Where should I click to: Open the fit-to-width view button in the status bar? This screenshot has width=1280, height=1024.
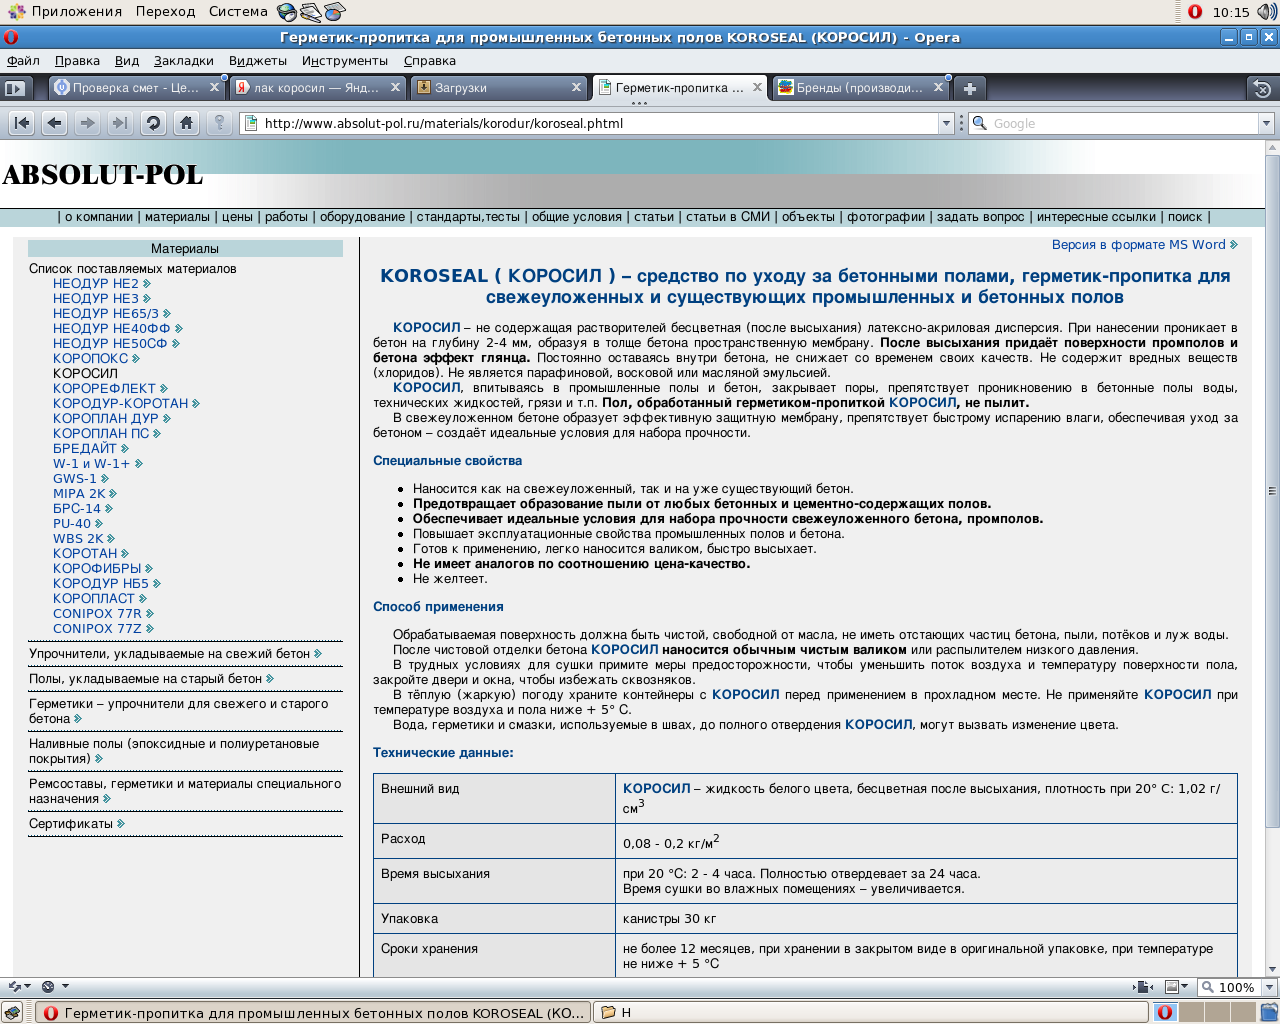[x=1143, y=987]
